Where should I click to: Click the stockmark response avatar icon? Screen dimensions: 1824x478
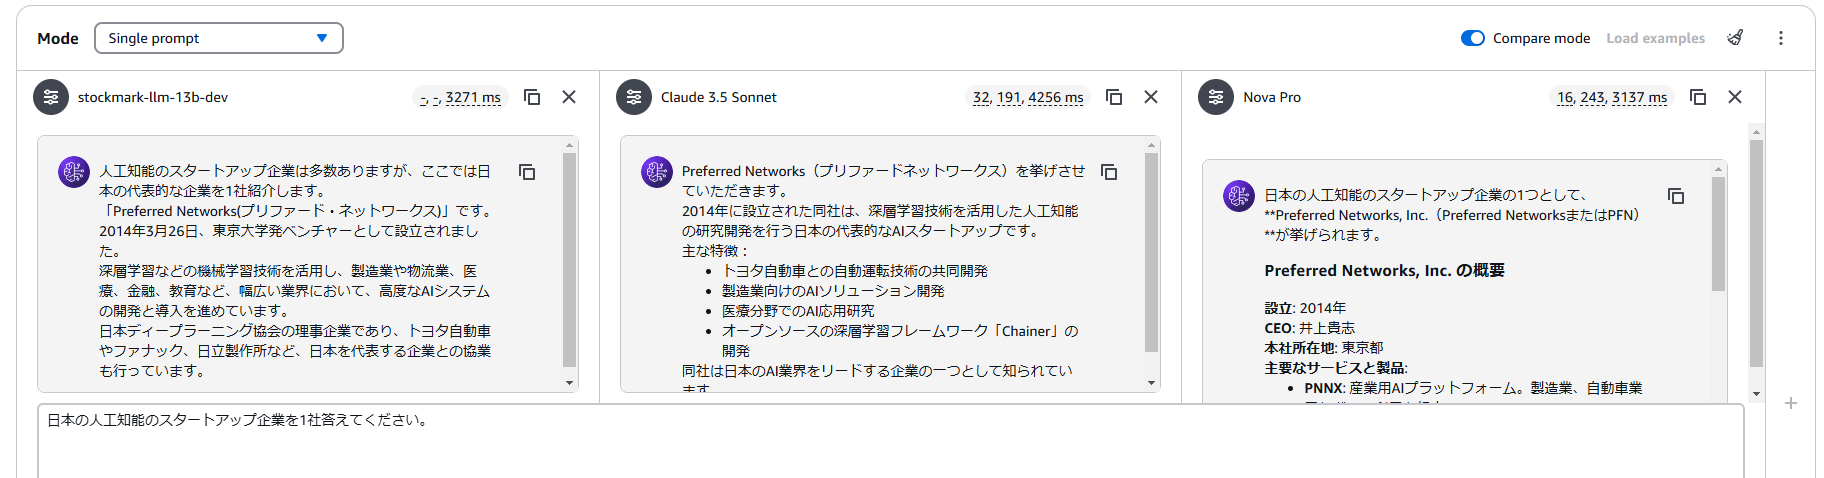click(74, 172)
